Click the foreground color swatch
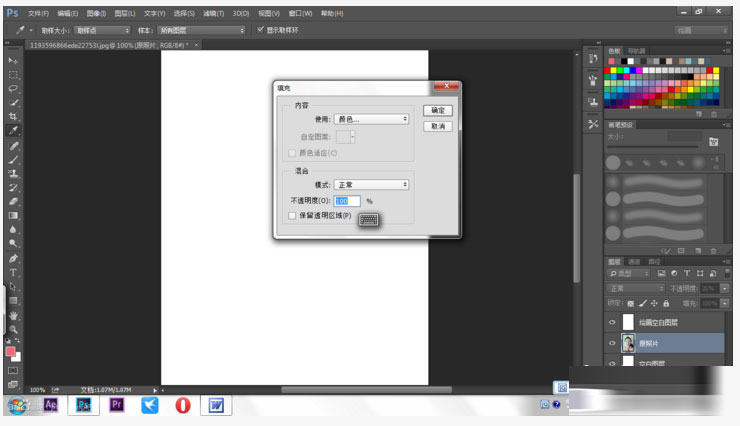Screen dimensions: 740x426 pos(10,351)
